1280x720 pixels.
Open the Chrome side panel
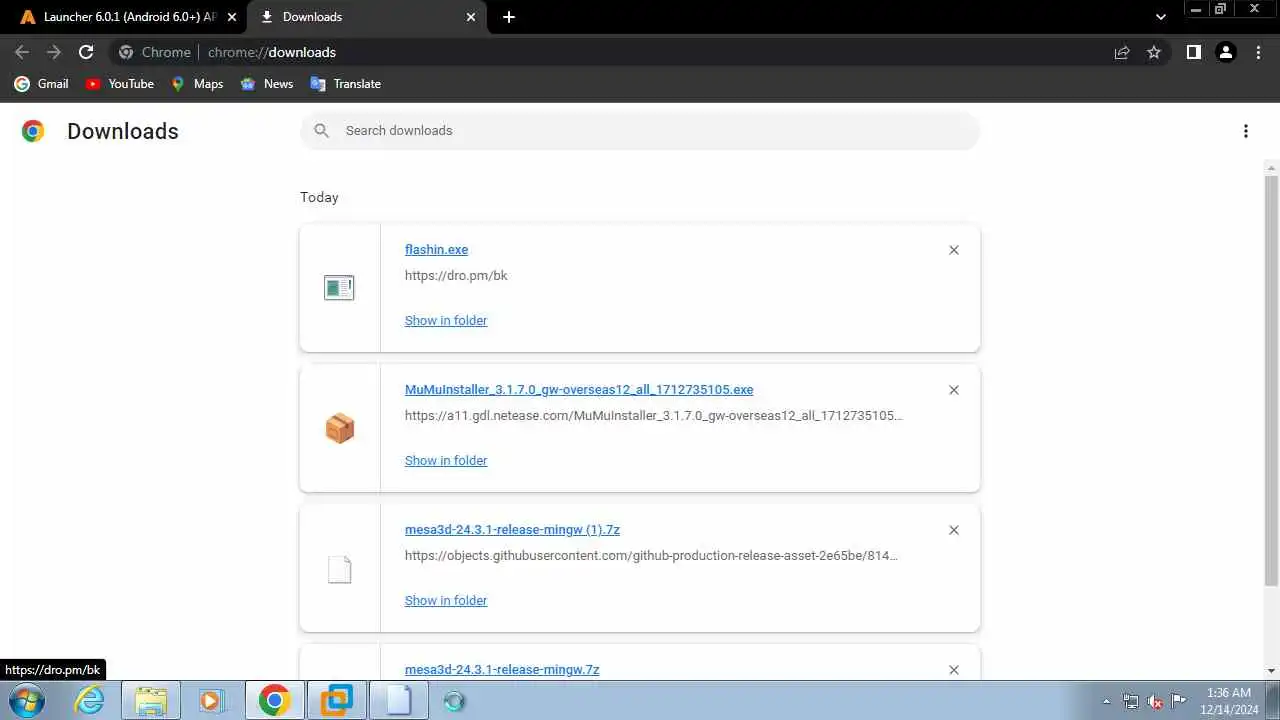[x=1193, y=52]
